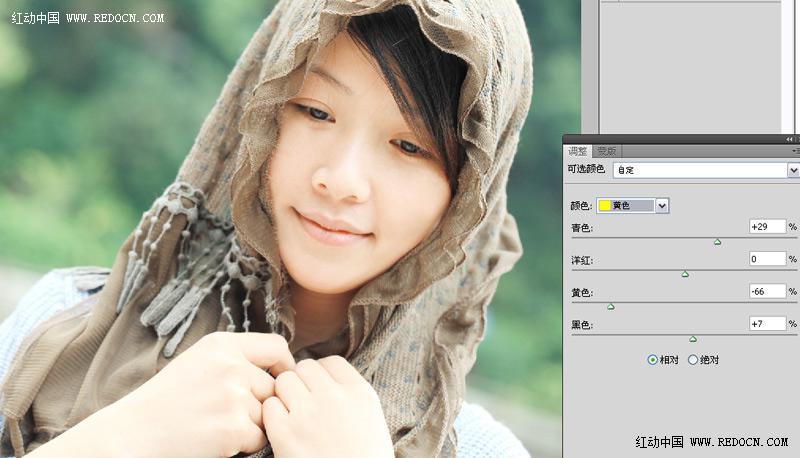Click the 黑色 value field showing +7
The image size is (800, 458).
[x=767, y=323]
